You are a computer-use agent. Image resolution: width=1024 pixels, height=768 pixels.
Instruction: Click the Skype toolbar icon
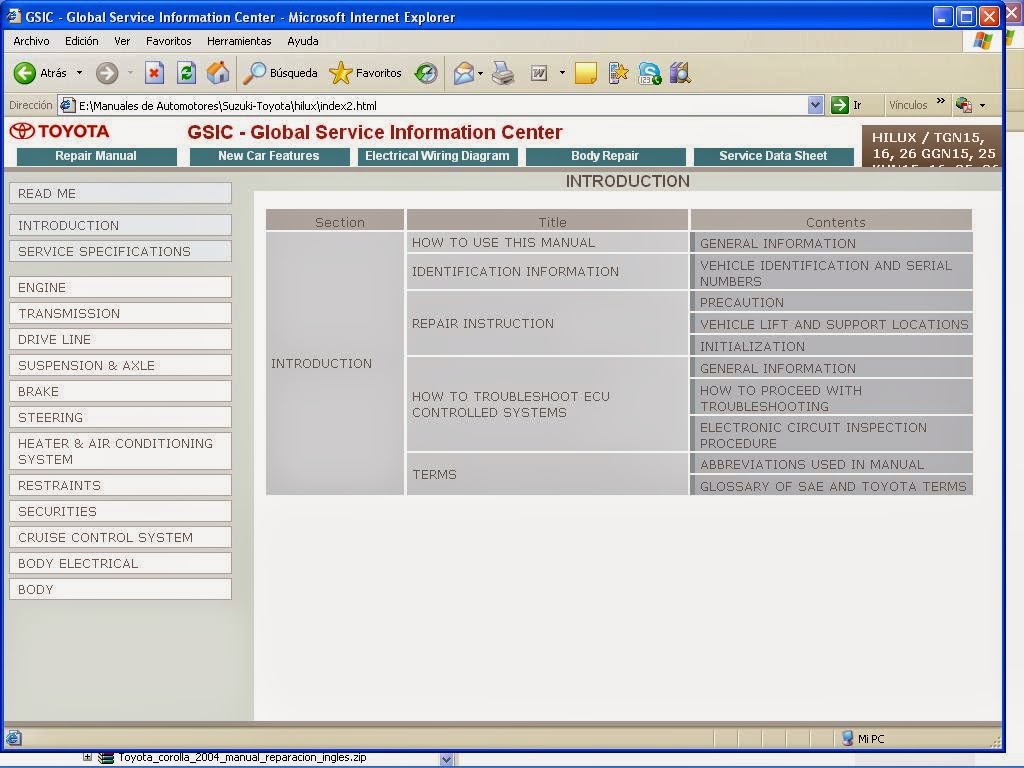coord(649,72)
